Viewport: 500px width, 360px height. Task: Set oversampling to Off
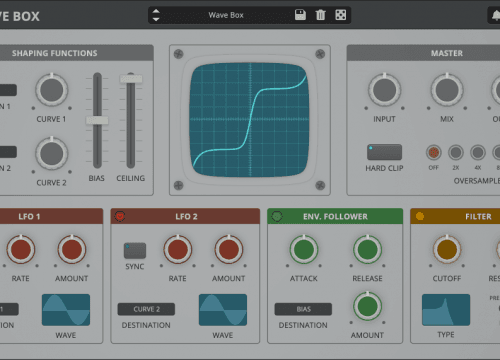(x=433, y=153)
